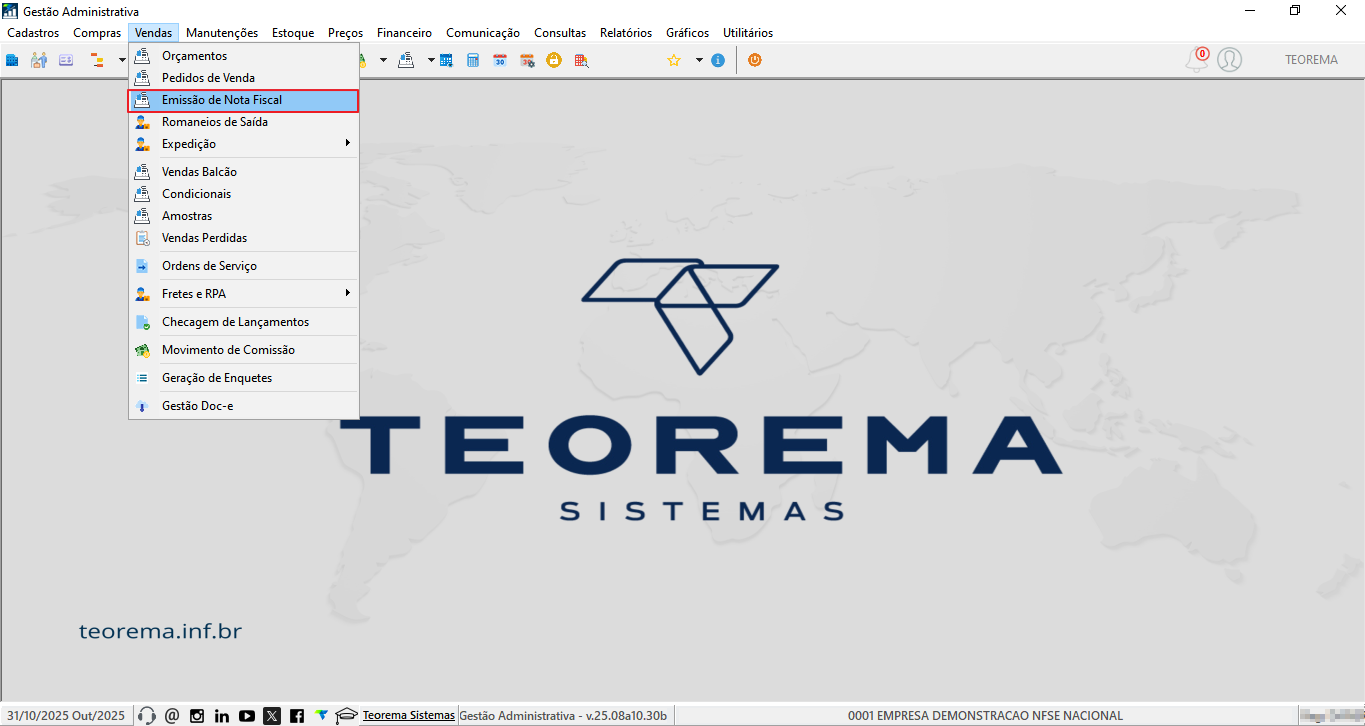Click the TEOREMA user name label

click(x=1311, y=60)
